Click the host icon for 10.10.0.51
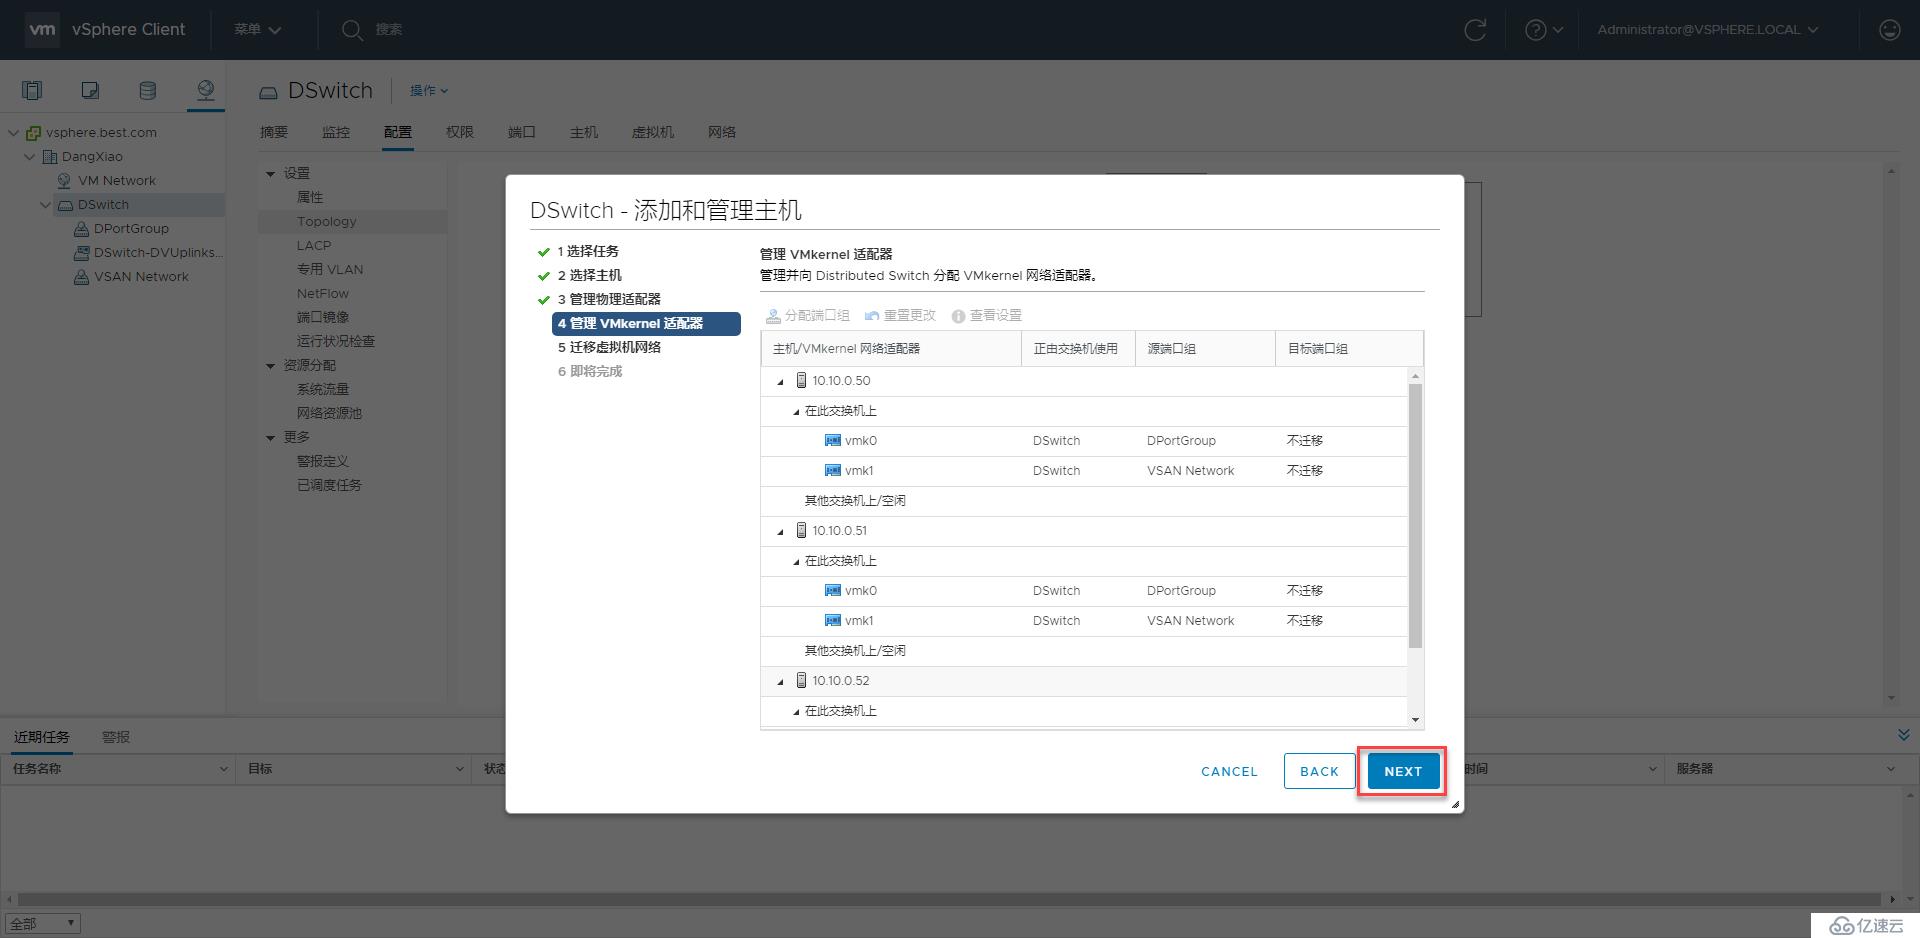1920x938 pixels. pyautogui.click(x=801, y=530)
